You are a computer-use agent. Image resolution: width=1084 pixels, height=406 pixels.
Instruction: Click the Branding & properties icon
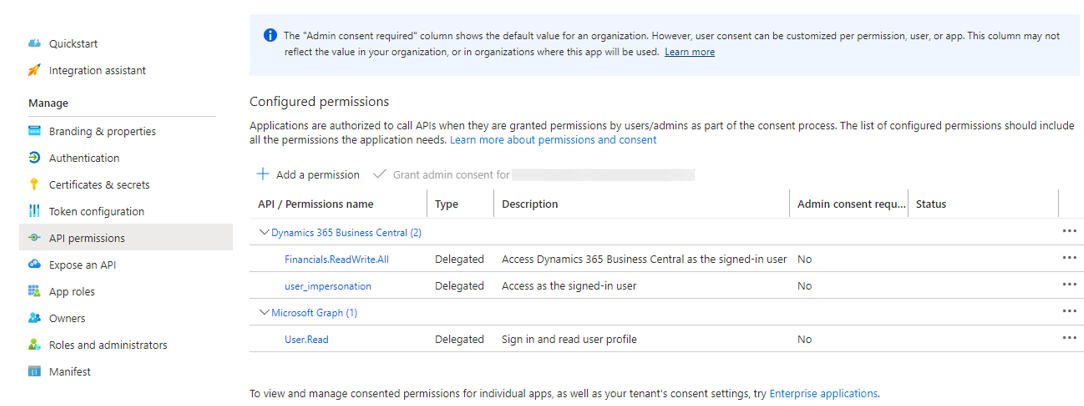[34, 131]
